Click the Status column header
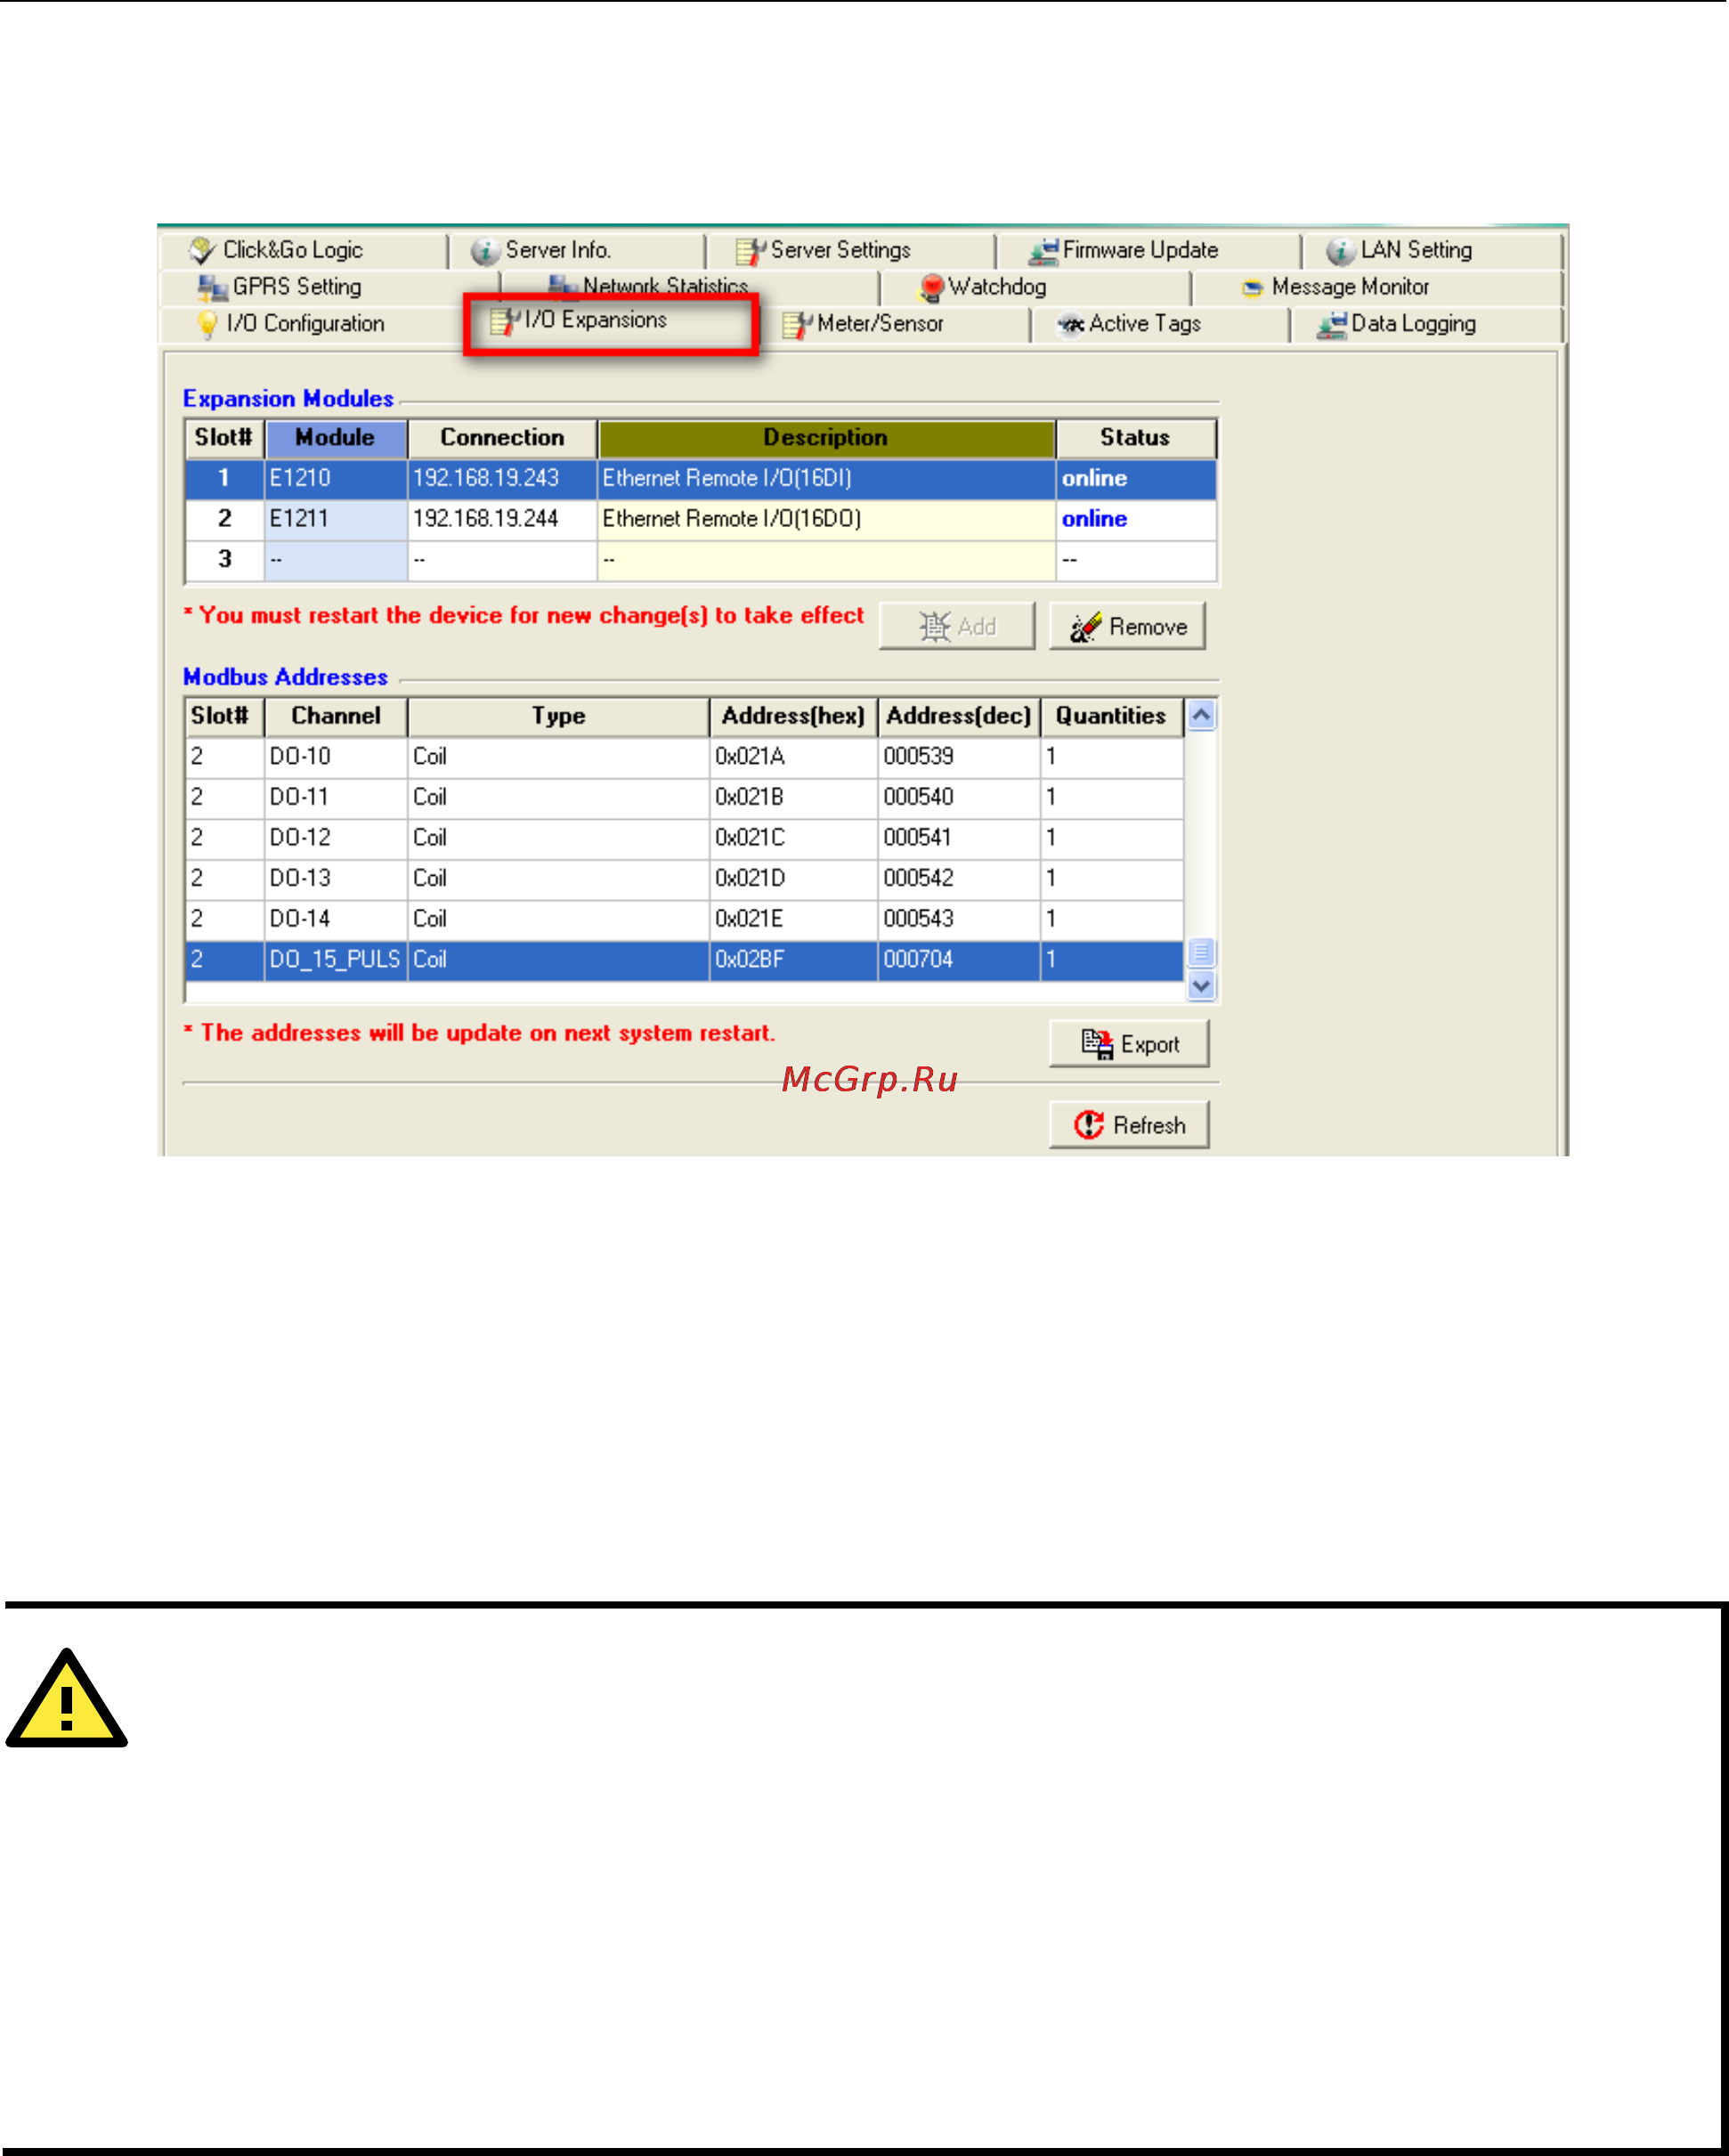The width and height of the screenshot is (1729, 2156). pyautogui.click(x=1136, y=438)
